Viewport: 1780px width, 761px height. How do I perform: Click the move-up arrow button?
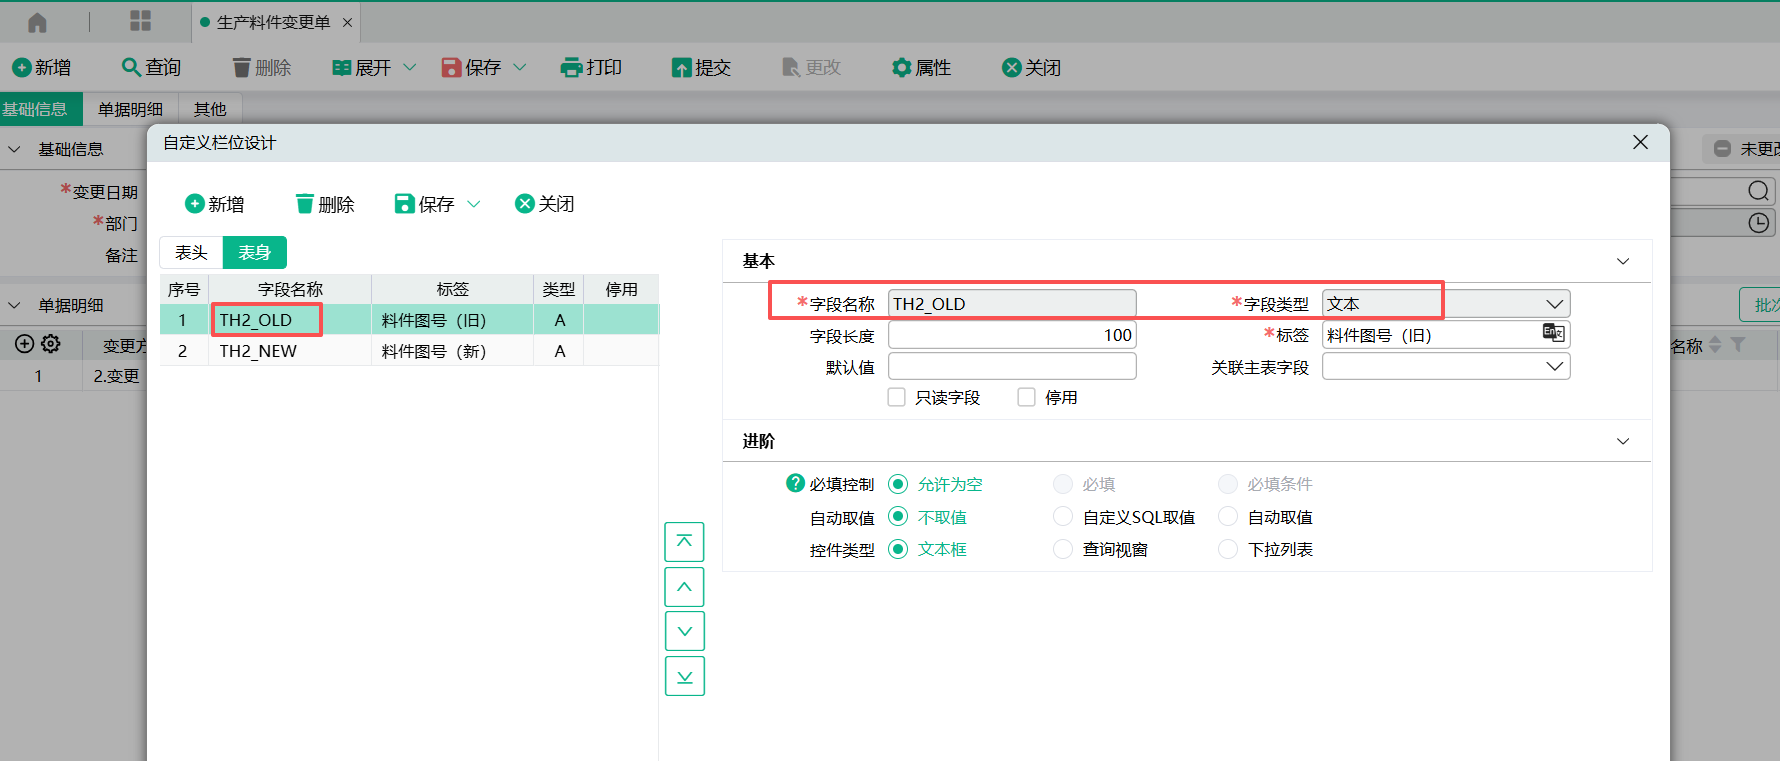[684, 587]
